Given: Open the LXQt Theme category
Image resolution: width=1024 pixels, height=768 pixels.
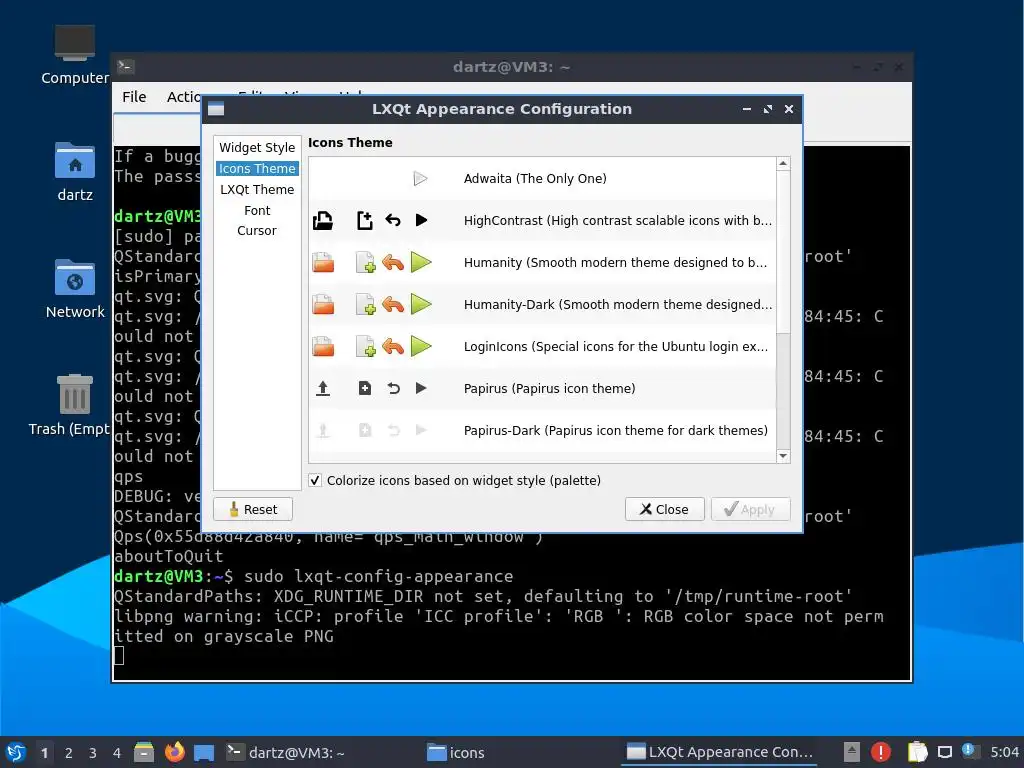Looking at the screenshot, I should pos(257,189).
